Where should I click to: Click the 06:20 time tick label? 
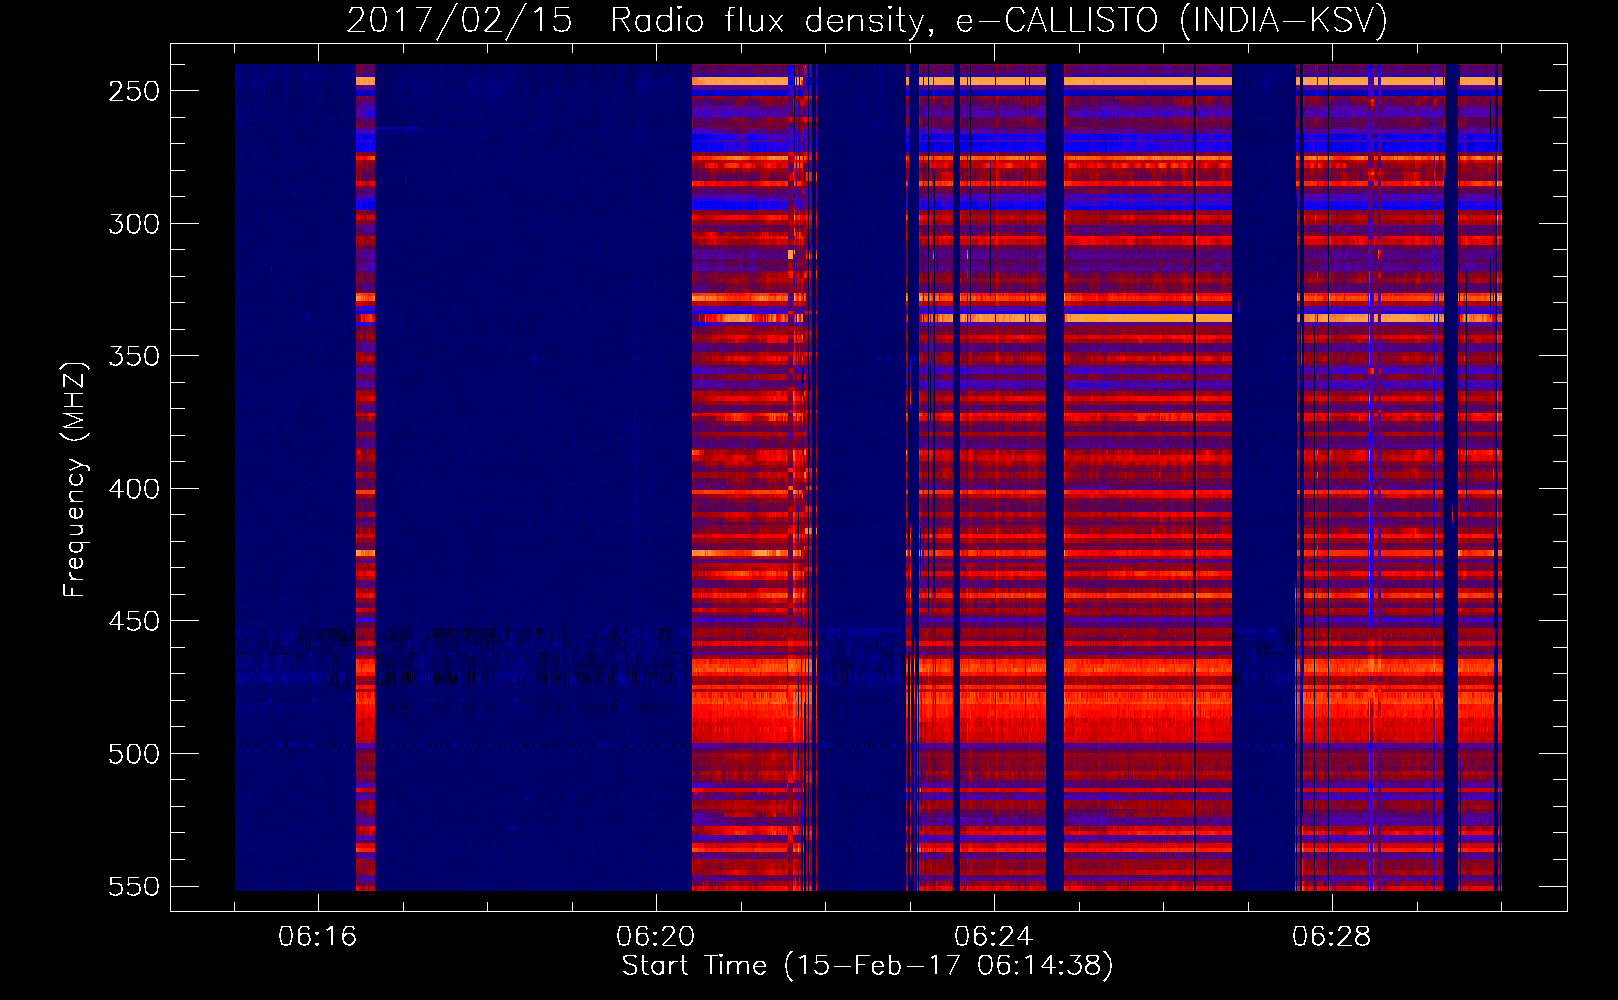655,937
